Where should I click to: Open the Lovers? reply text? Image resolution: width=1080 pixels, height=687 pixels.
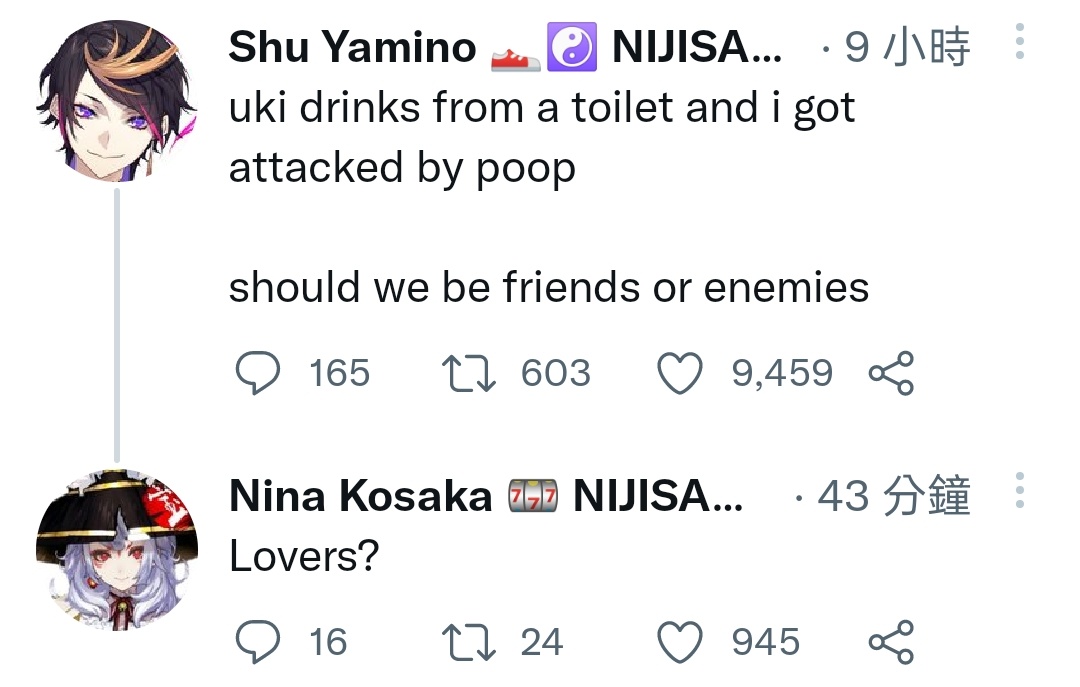point(303,557)
